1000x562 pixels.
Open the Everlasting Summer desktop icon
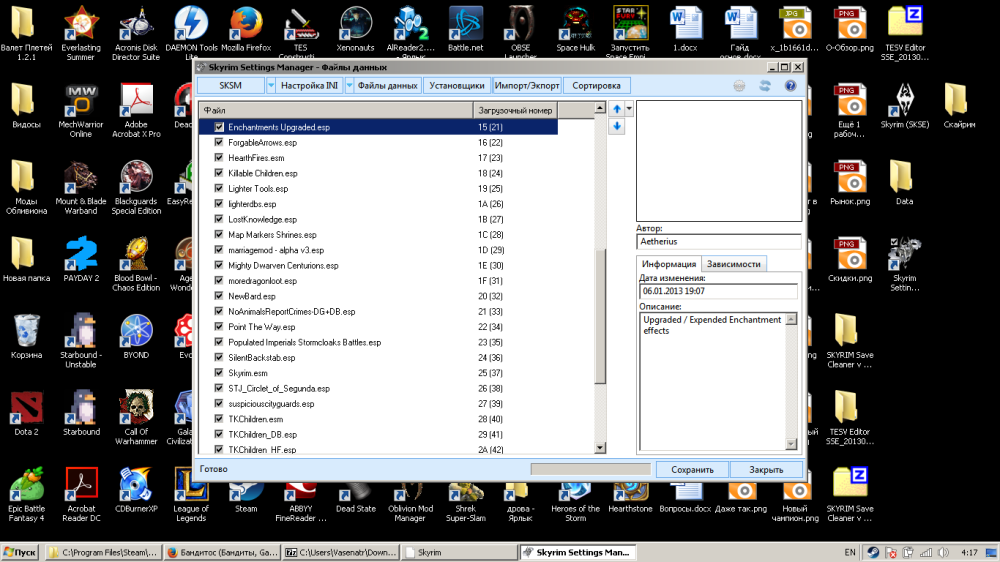pyautogui.click(x=81, y=33)
